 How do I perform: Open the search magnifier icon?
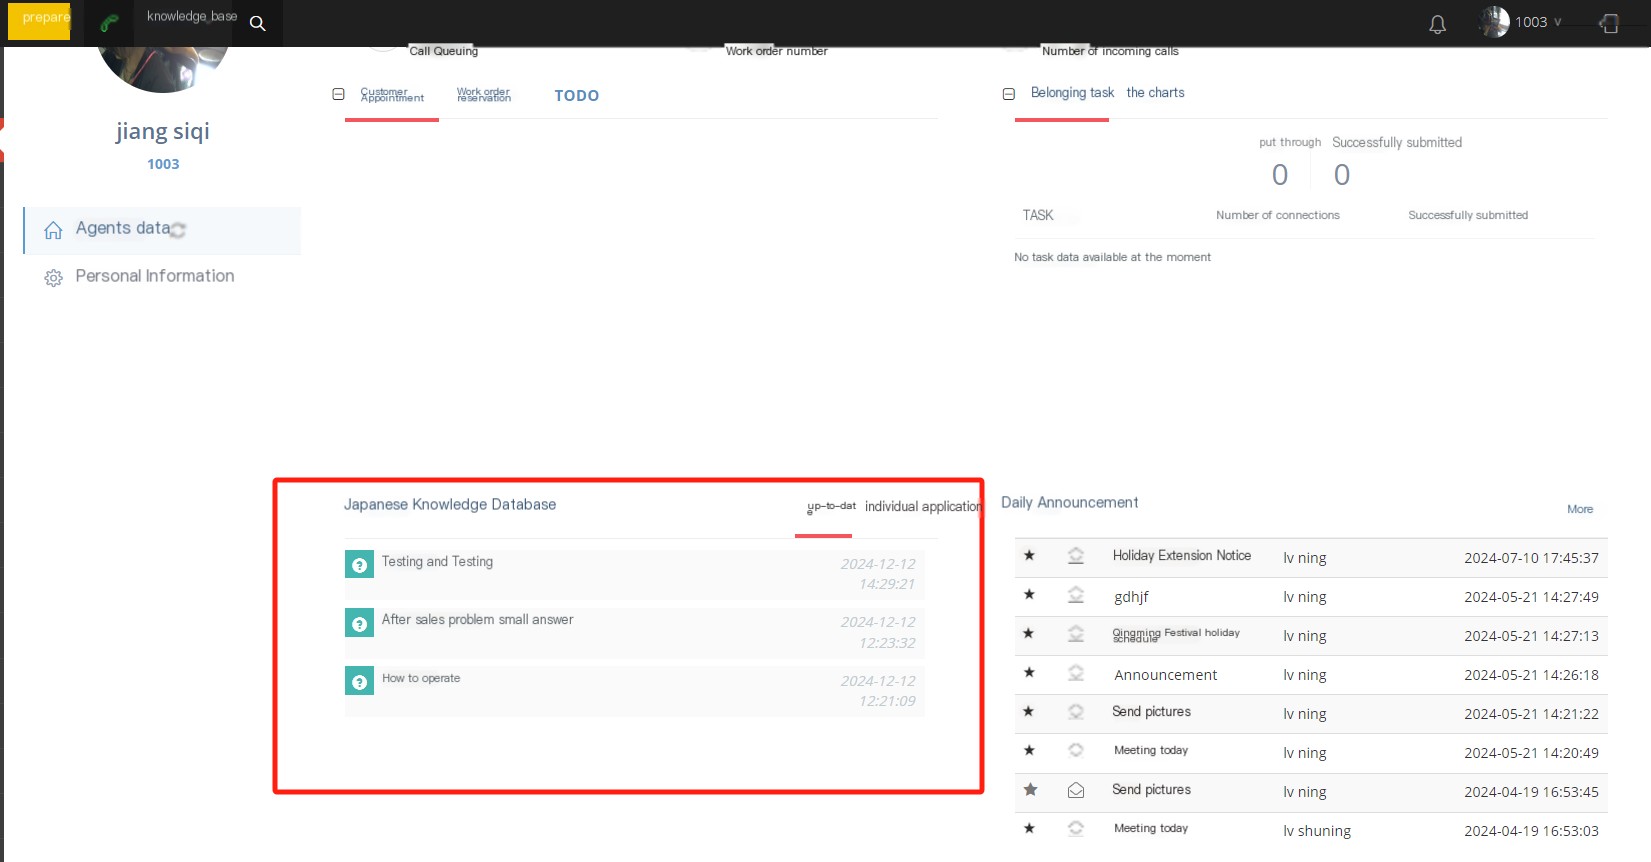[x=257, y=23]
